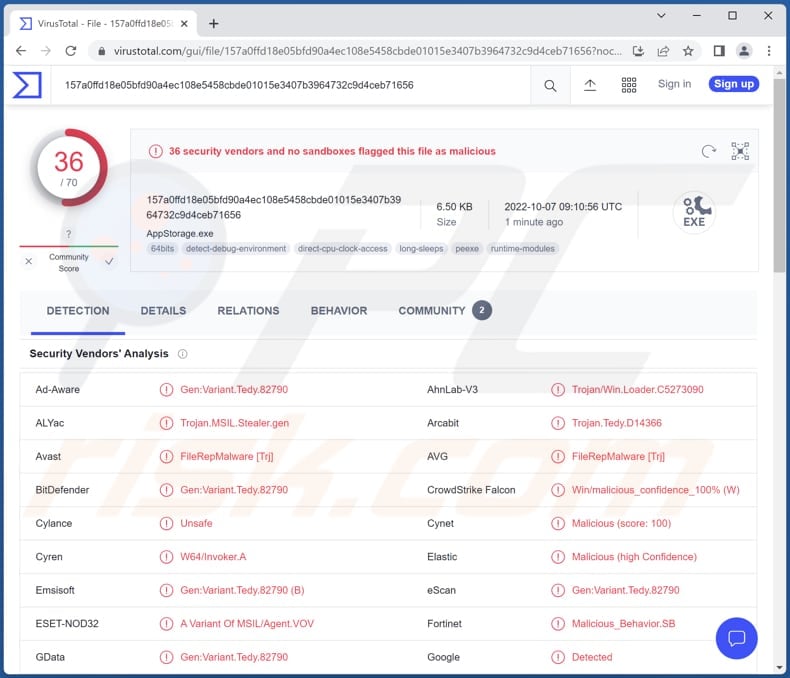The width and height of the screenshot is (790, 678).
Task: Bookmark the page with the star icon
Action: pos(688,51)
